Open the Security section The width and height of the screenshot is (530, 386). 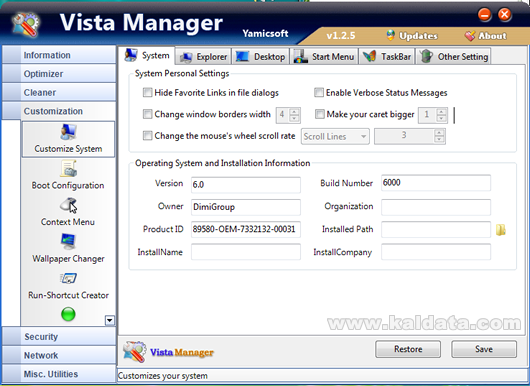[59, 336]
